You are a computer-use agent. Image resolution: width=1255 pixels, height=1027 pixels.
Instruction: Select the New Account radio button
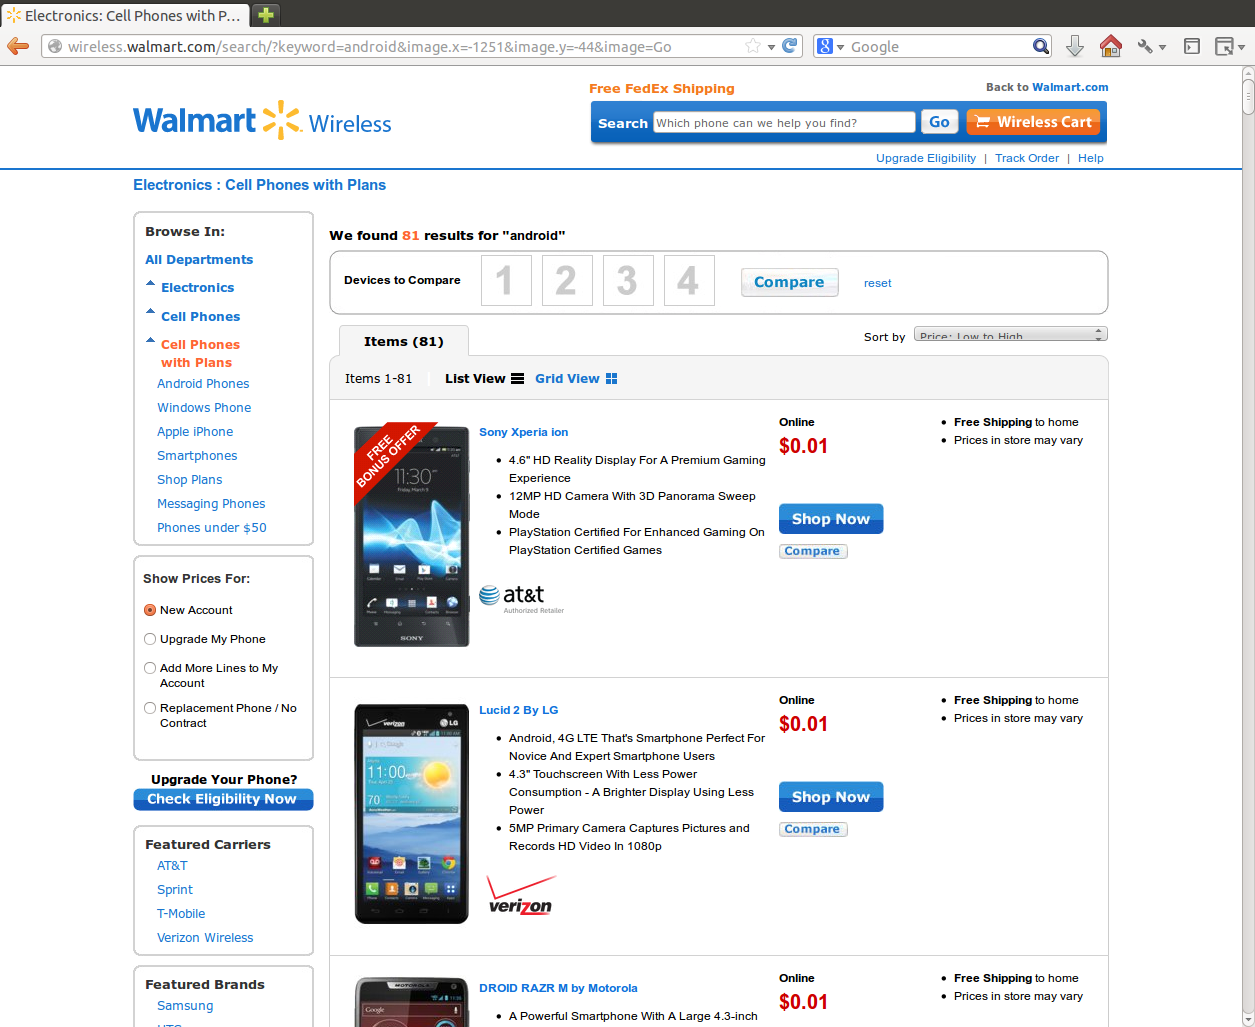click(x=150, y=610)
